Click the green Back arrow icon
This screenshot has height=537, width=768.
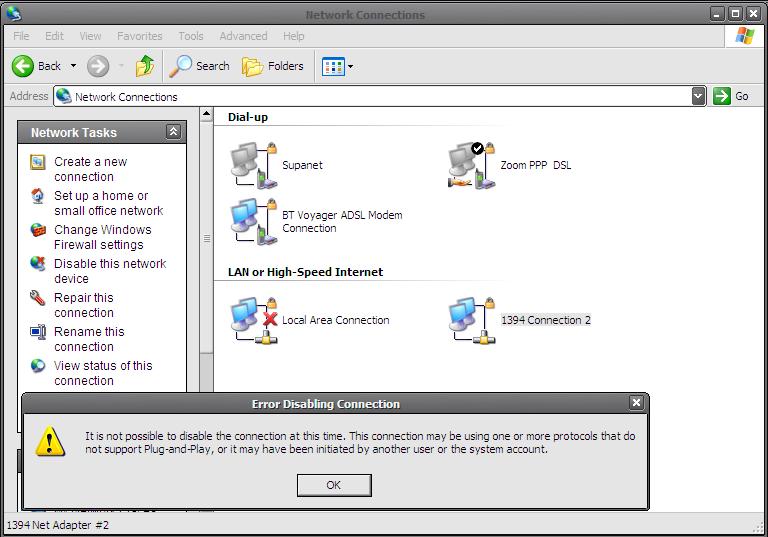click(23, 66)
